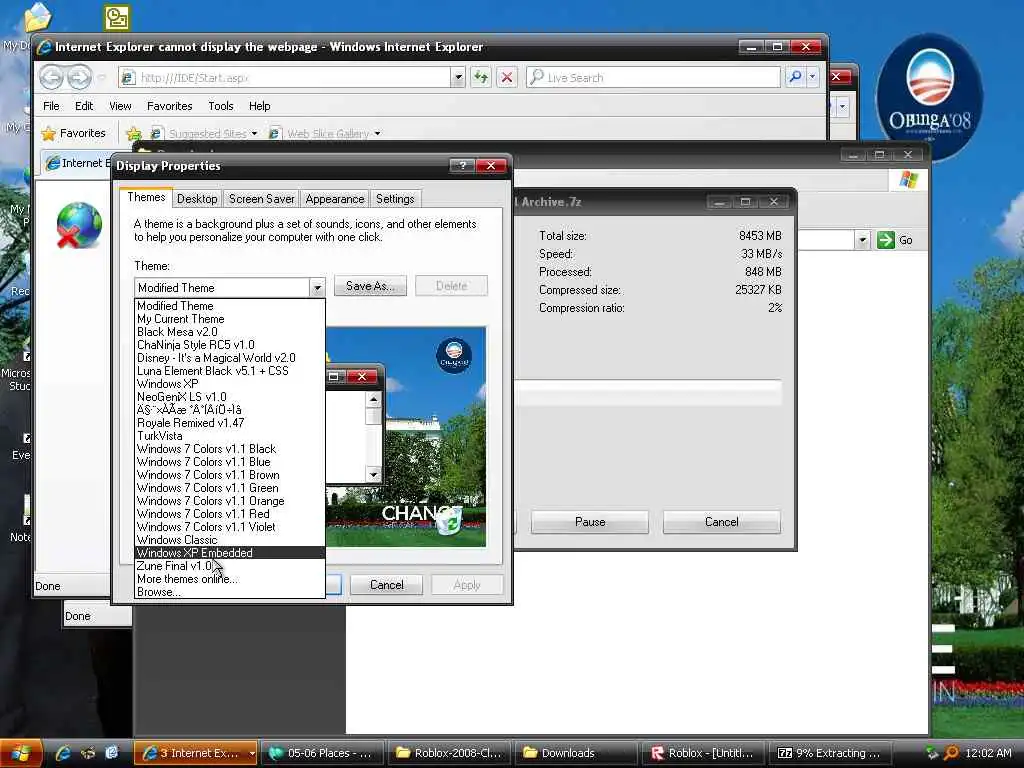
Task: Open the File menu in Internet Explorer
Action: (51, 106)
